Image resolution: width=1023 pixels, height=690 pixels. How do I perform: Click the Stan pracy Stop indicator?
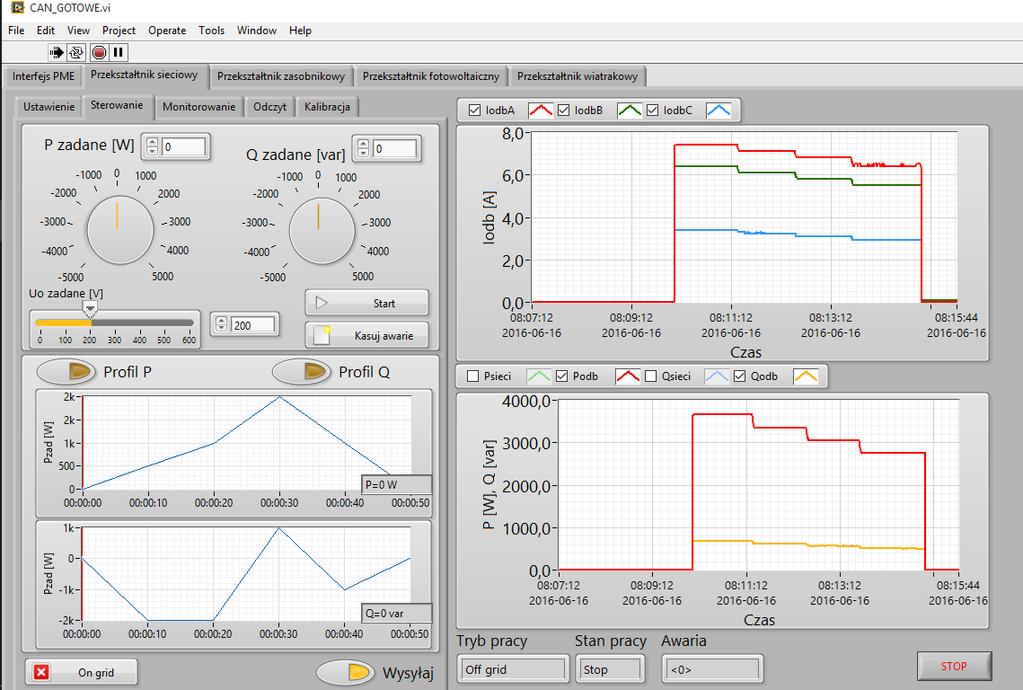point(609,669)
